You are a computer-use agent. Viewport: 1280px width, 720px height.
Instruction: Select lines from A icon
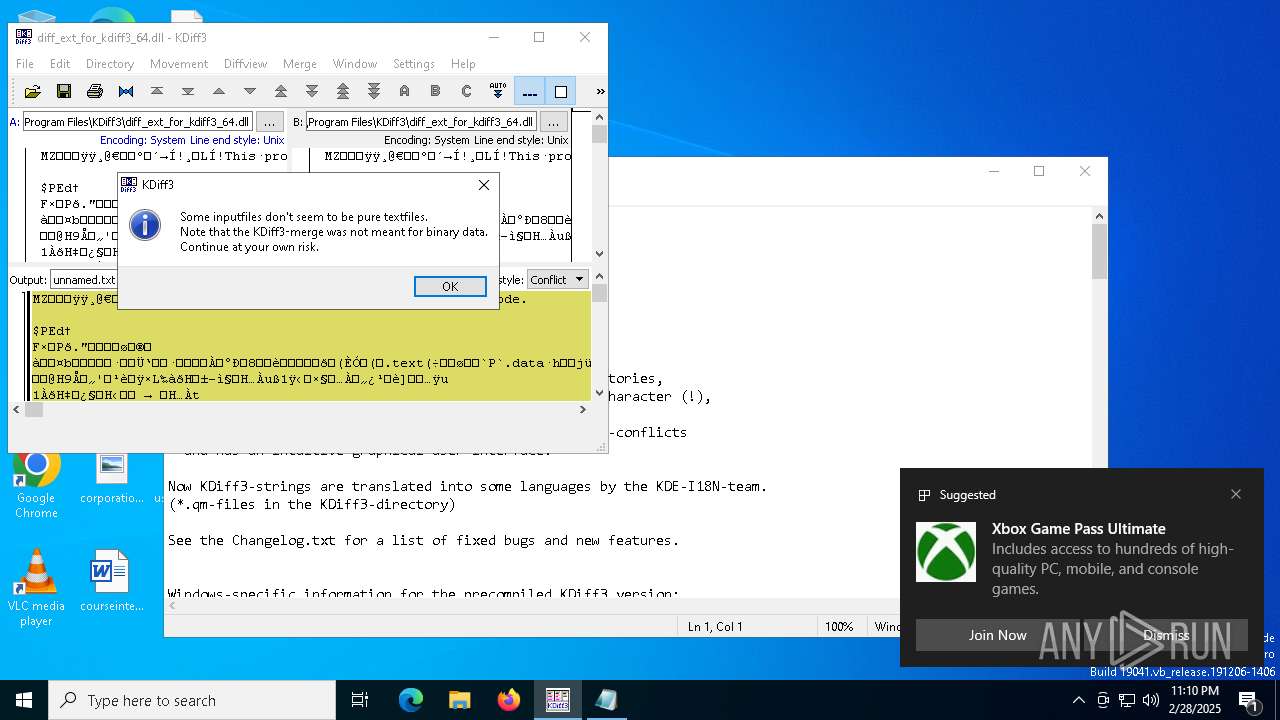[404, 91]
